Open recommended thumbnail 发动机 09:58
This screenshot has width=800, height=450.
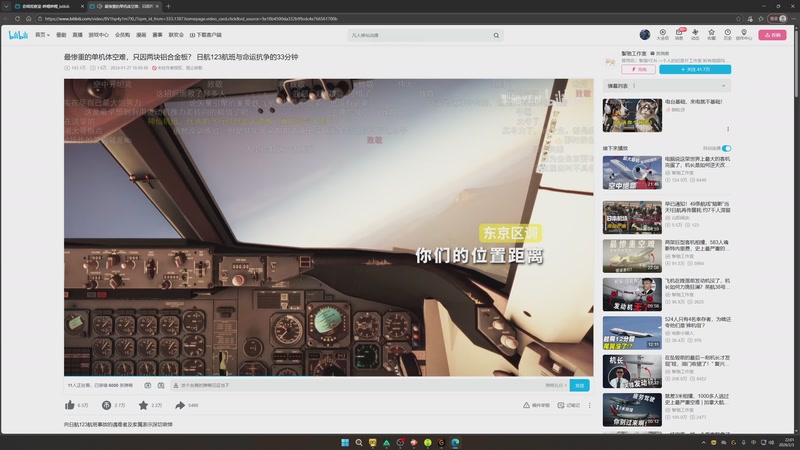point(632,294)
